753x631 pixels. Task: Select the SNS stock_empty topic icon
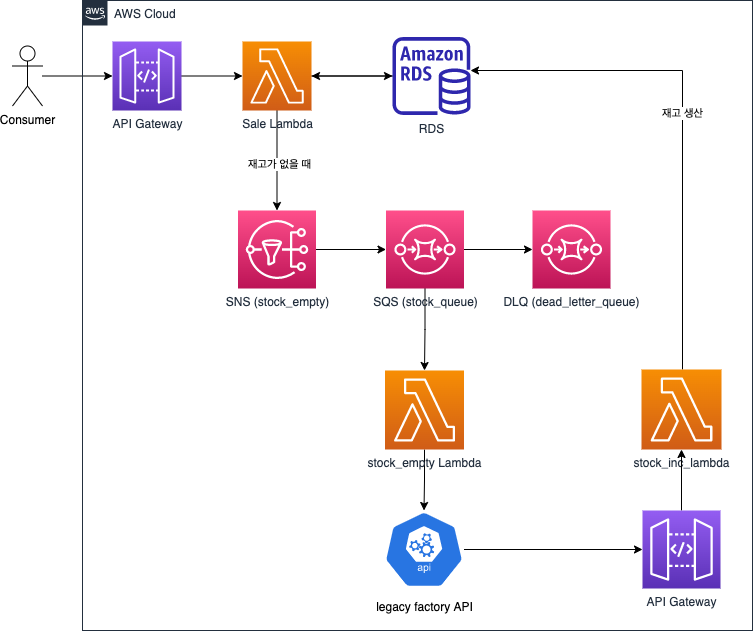pos(277,249)
